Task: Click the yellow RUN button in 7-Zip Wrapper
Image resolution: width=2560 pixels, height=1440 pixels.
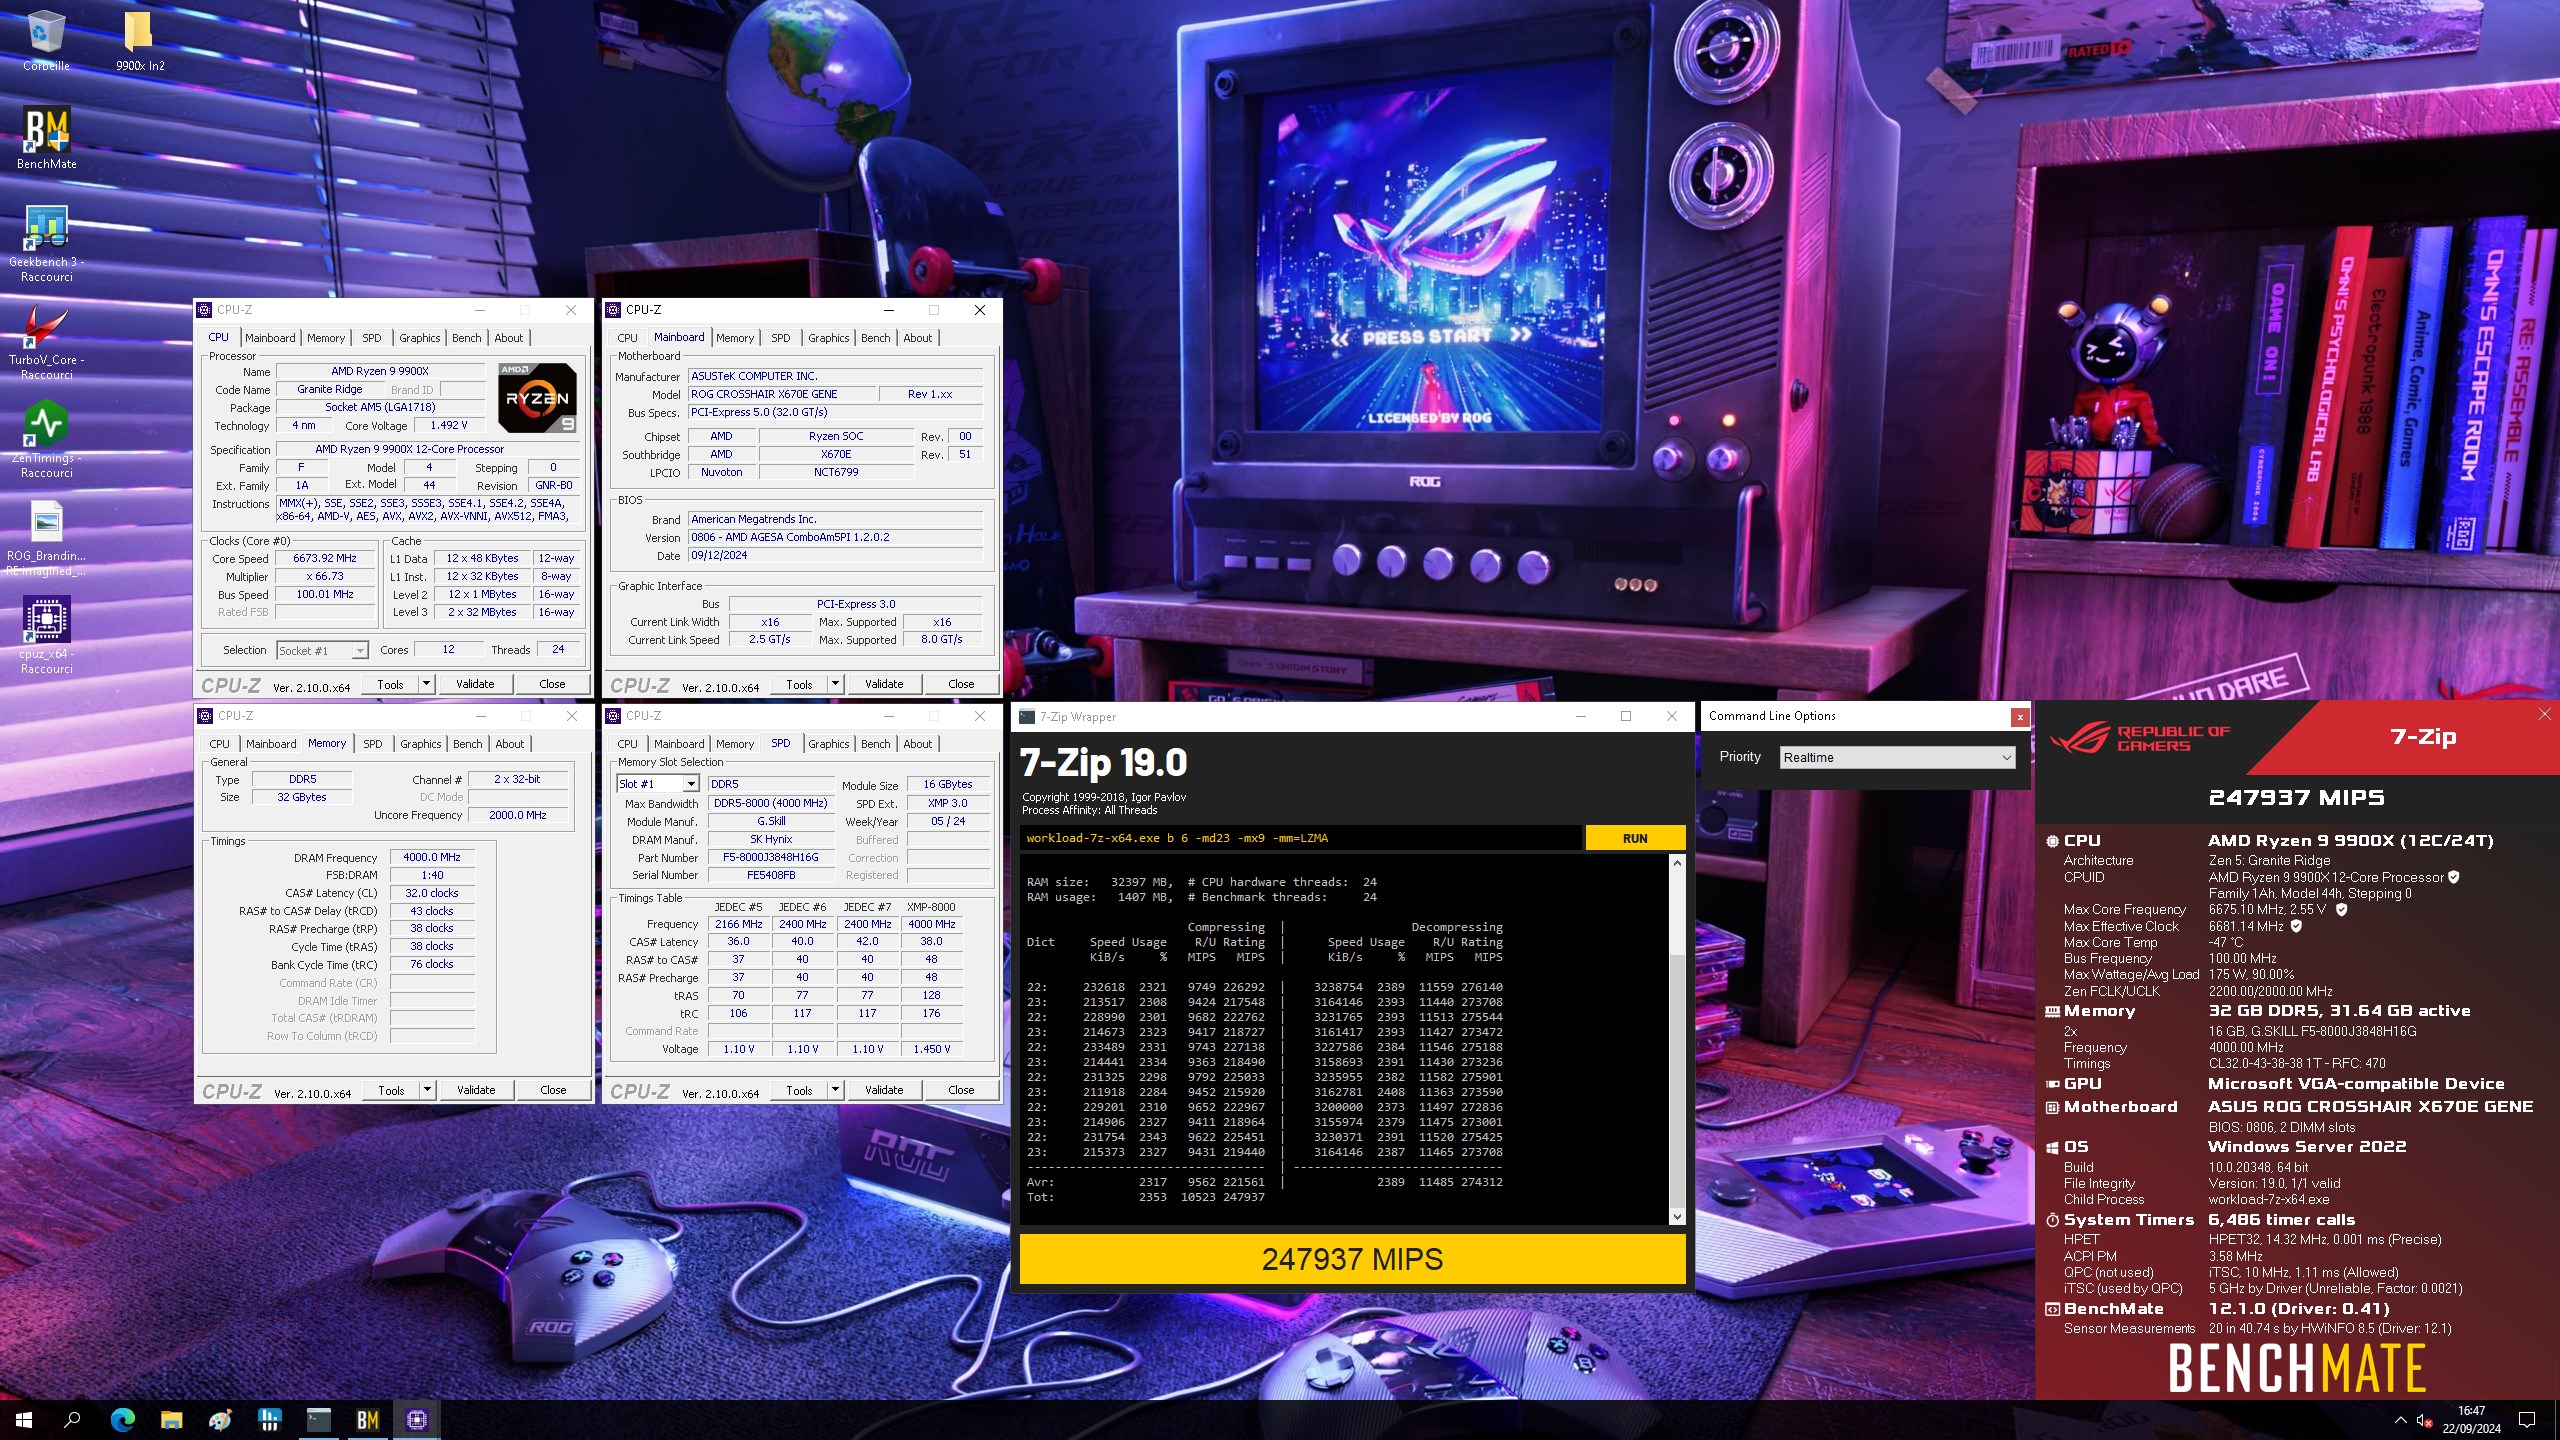Action: click(x=1635, y=838)
